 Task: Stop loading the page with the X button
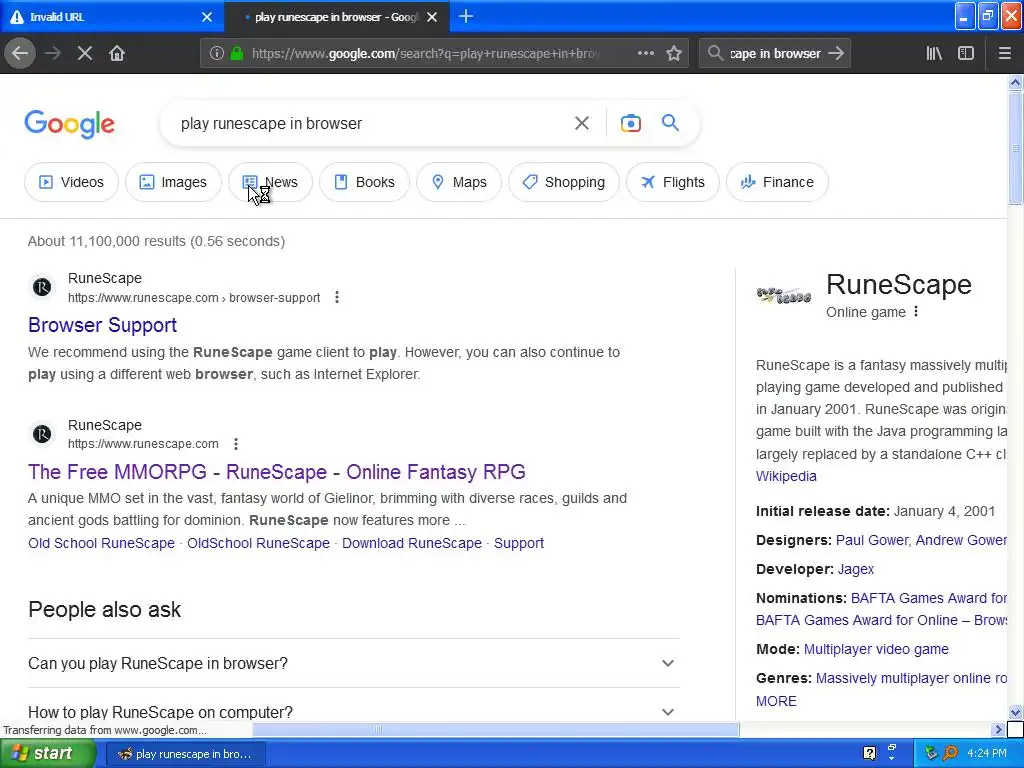click(85, 54)
